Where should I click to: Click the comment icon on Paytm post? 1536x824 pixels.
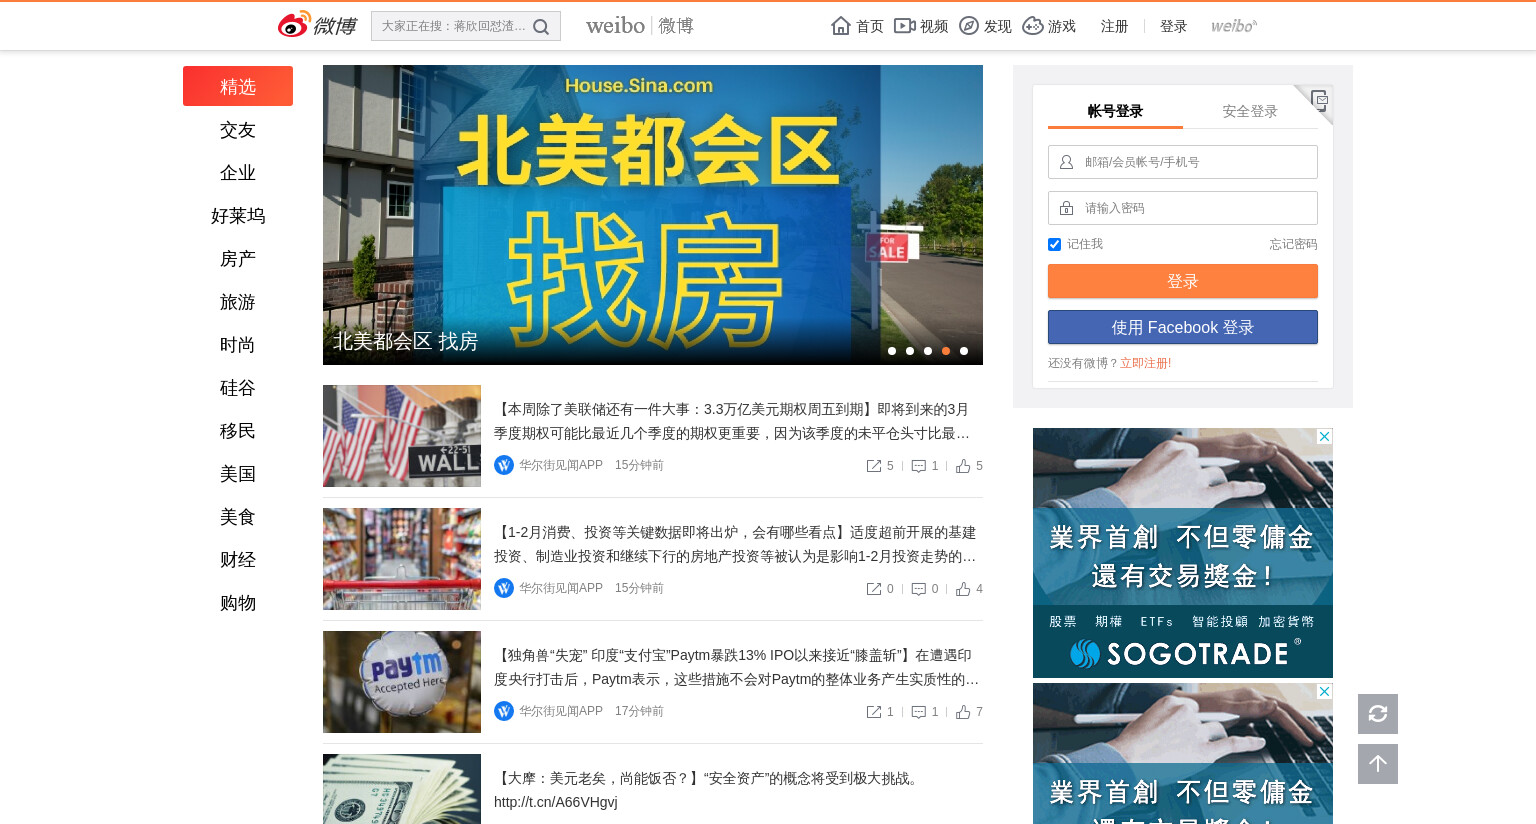click(x=919, y=712)
